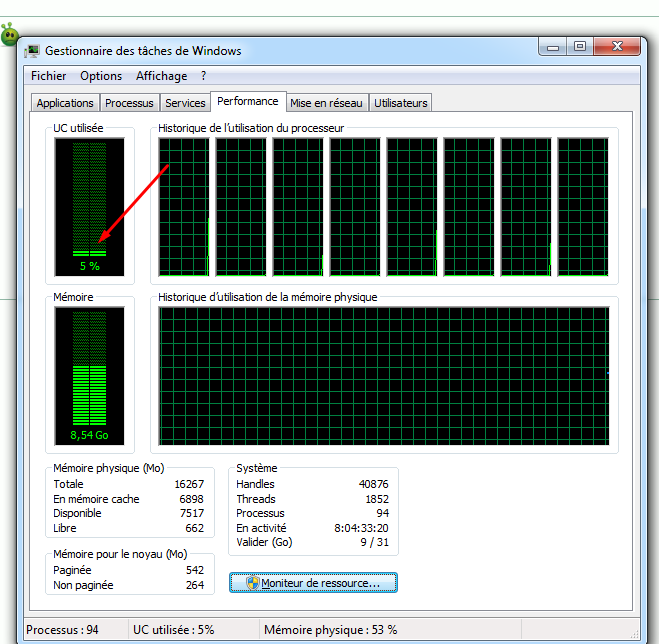This screenshot has height=644, width=659.
Task: Click the Processus value 94 under Système
Action: tap(382, 513)
